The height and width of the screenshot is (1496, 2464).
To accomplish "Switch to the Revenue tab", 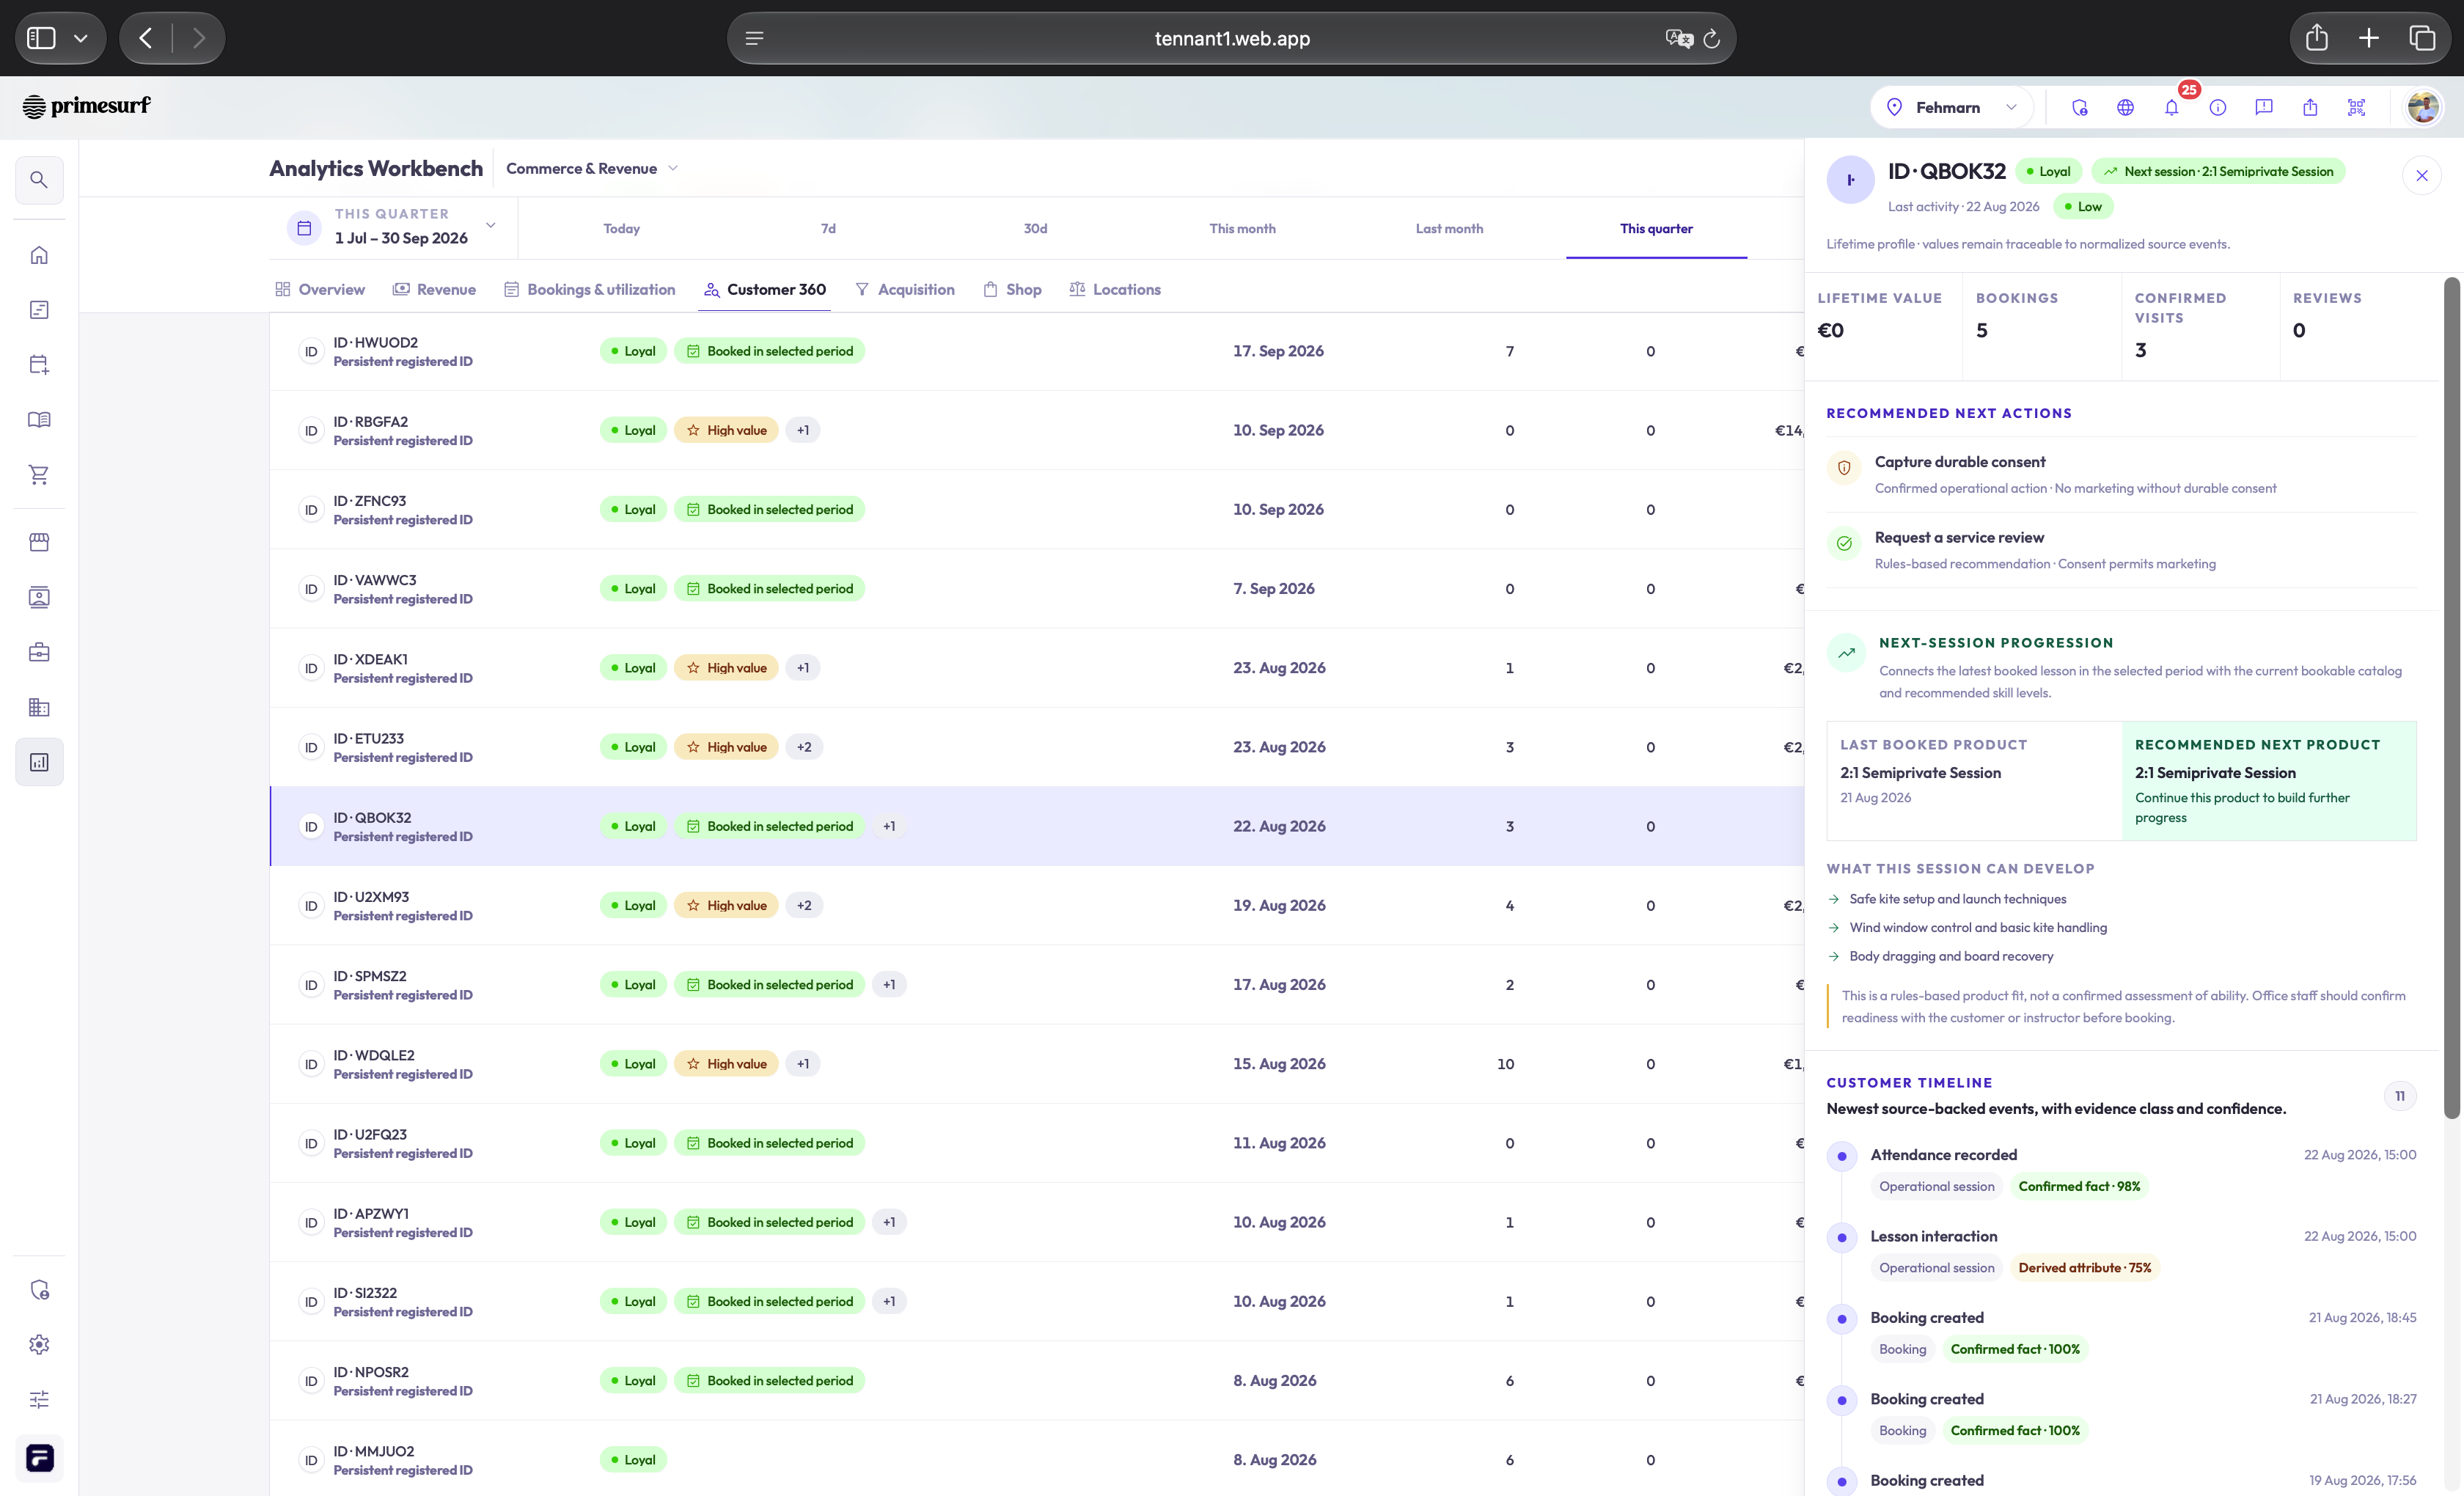I will pyautogui.click(x=434, y=289).
